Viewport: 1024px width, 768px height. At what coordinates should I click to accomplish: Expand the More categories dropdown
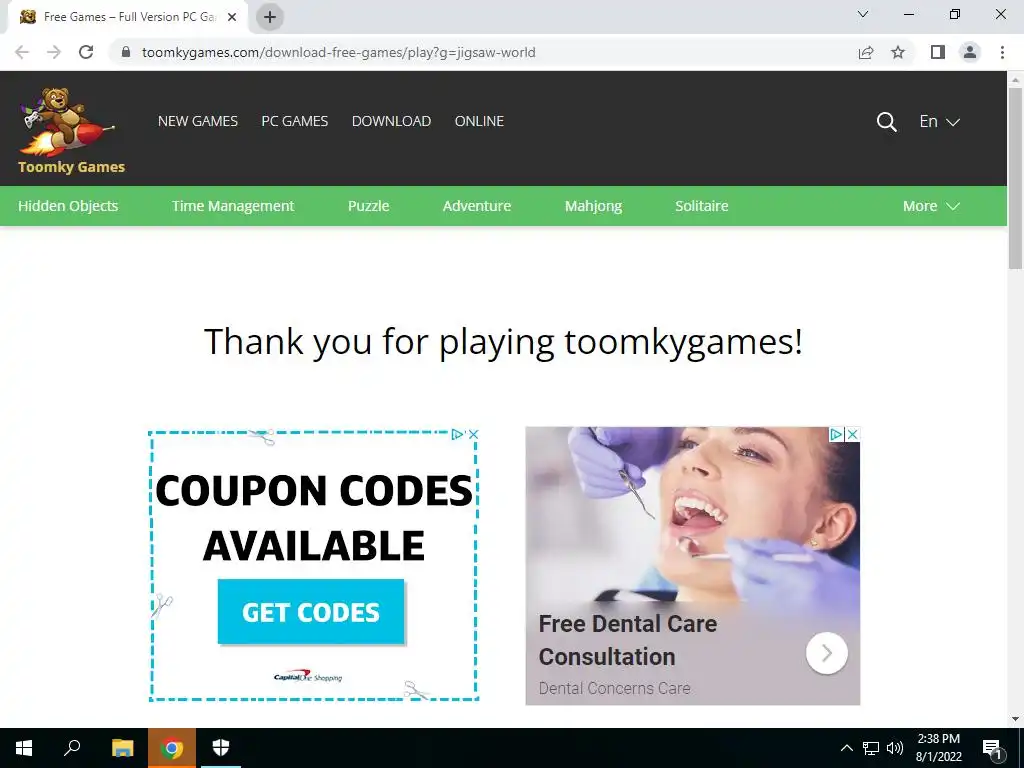click(x=931, y=206)
